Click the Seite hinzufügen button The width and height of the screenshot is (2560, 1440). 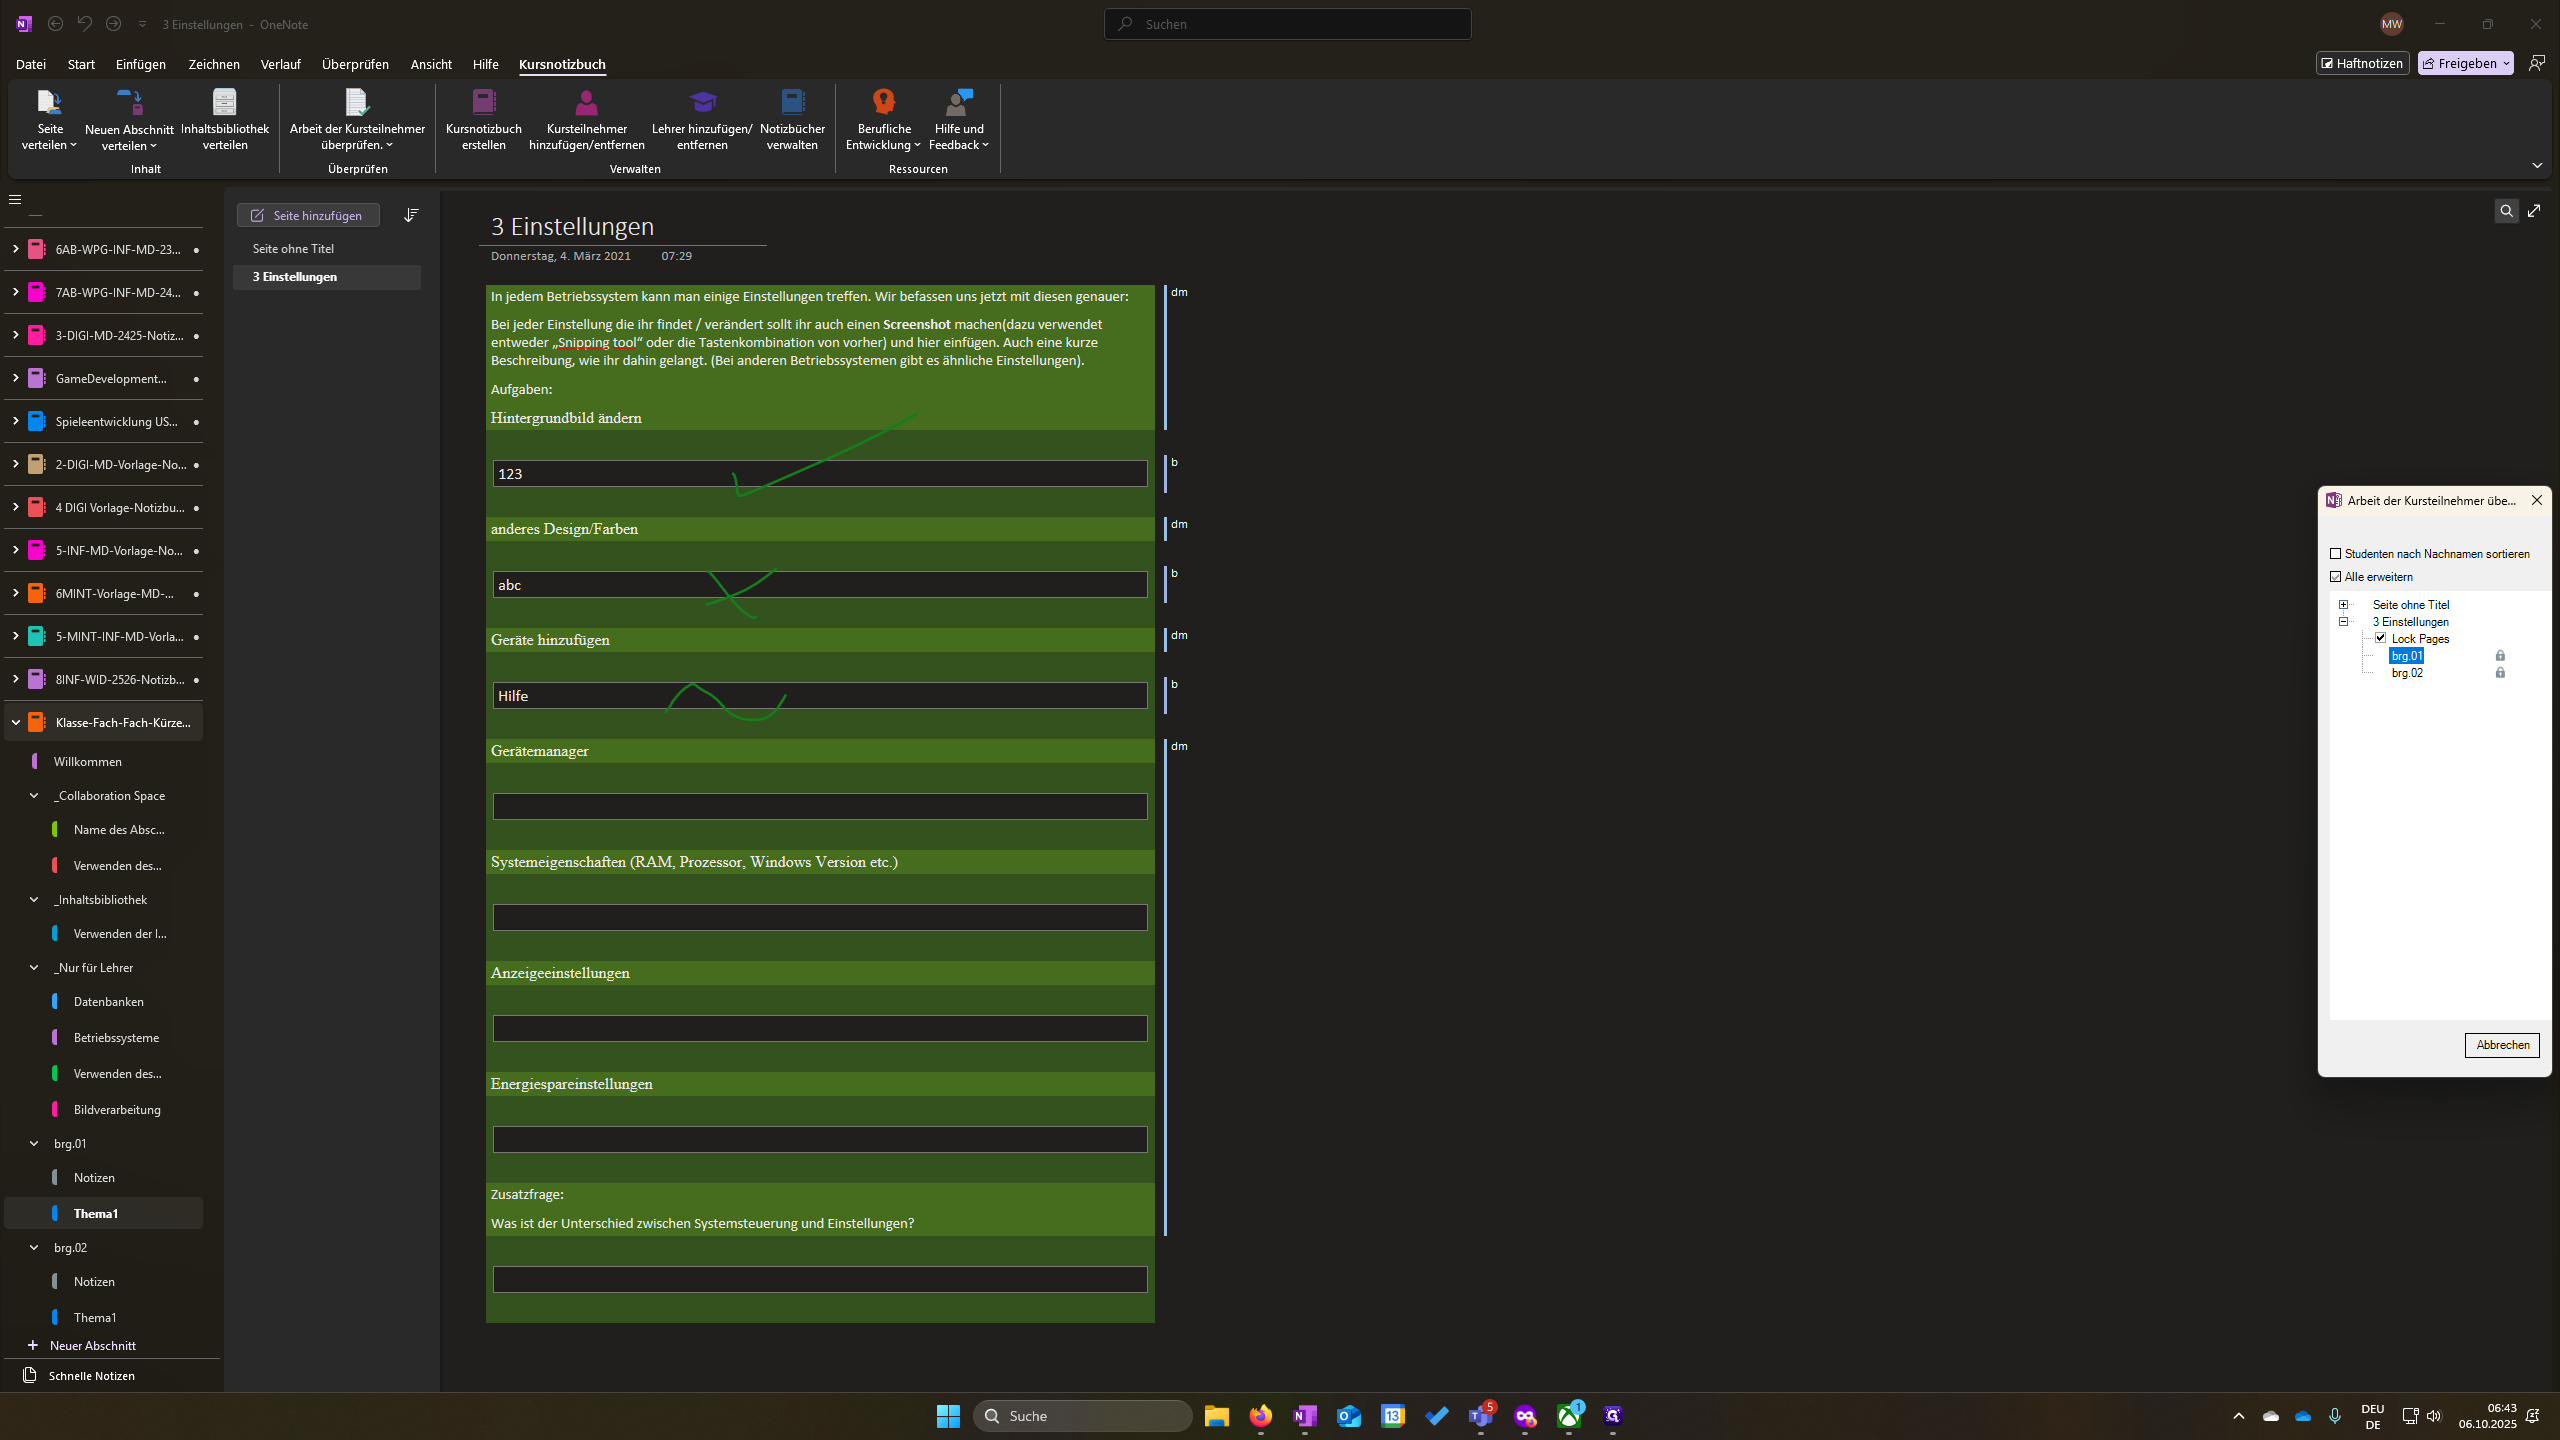coord(308,215)
